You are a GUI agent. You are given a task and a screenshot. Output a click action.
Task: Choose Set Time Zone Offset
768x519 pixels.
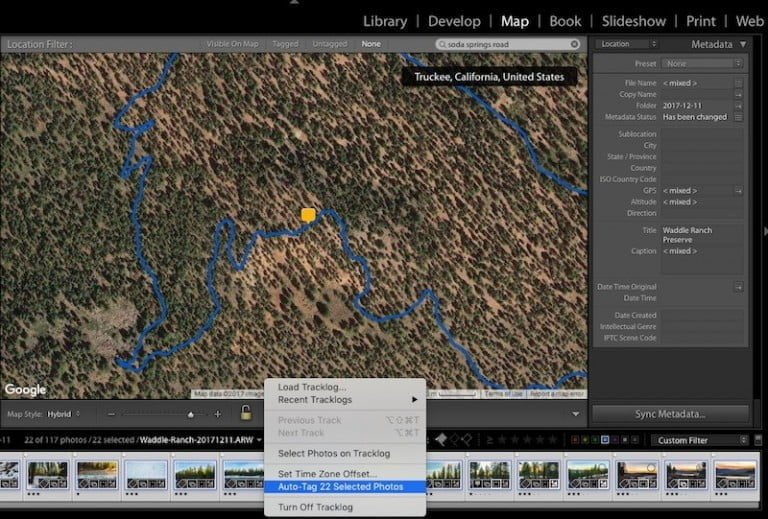pos(346,474)
